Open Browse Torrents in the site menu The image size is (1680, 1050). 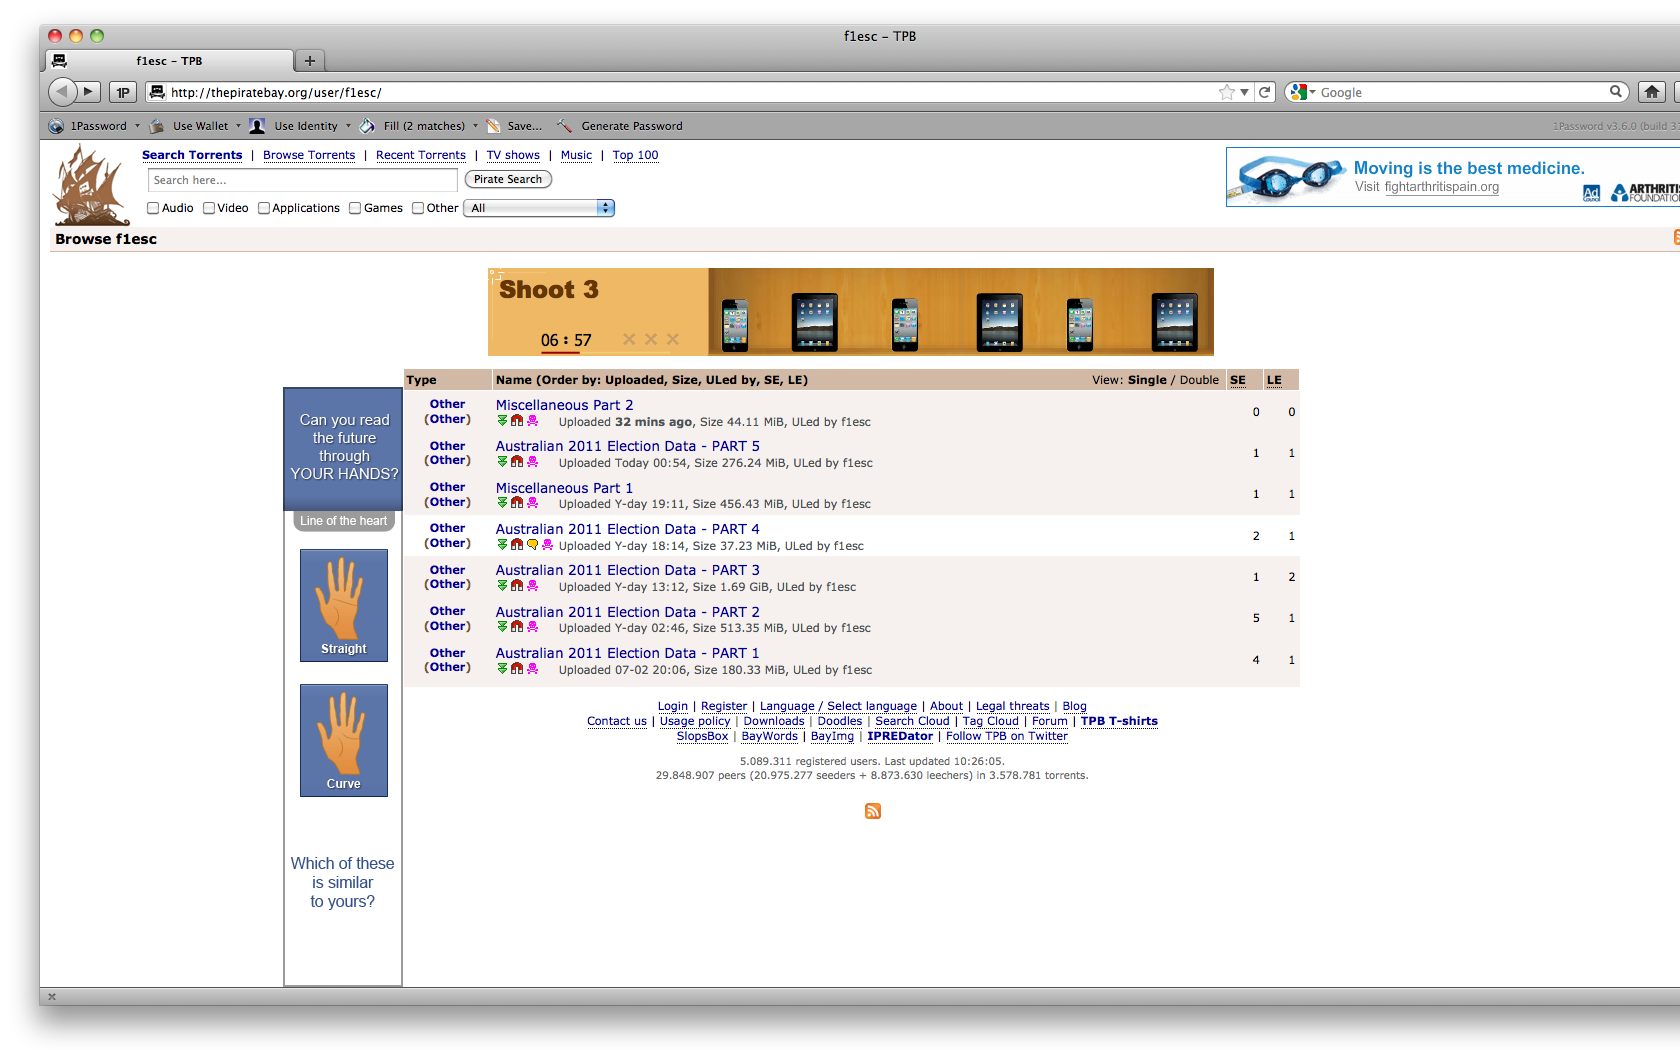pos(309,155)
